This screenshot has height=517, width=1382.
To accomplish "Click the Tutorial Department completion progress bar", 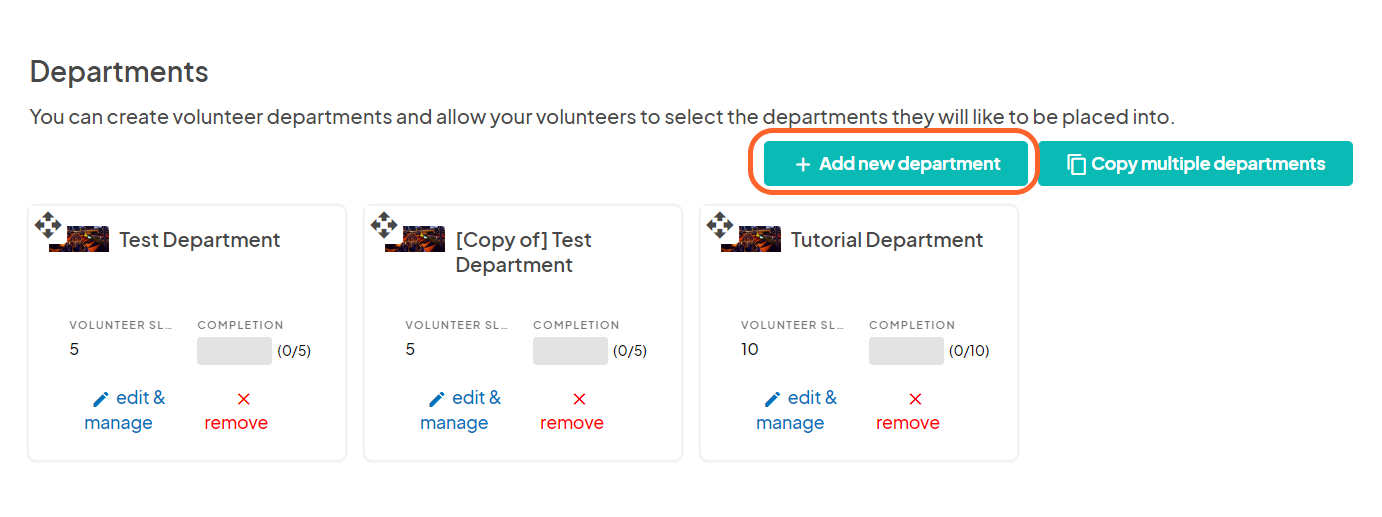I will [x=906, y=351].
